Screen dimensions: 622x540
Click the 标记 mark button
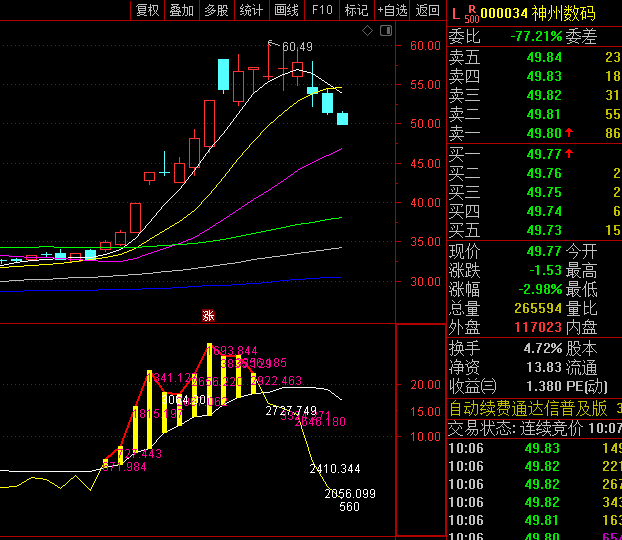pyautogui.click(x=356, y=10)
